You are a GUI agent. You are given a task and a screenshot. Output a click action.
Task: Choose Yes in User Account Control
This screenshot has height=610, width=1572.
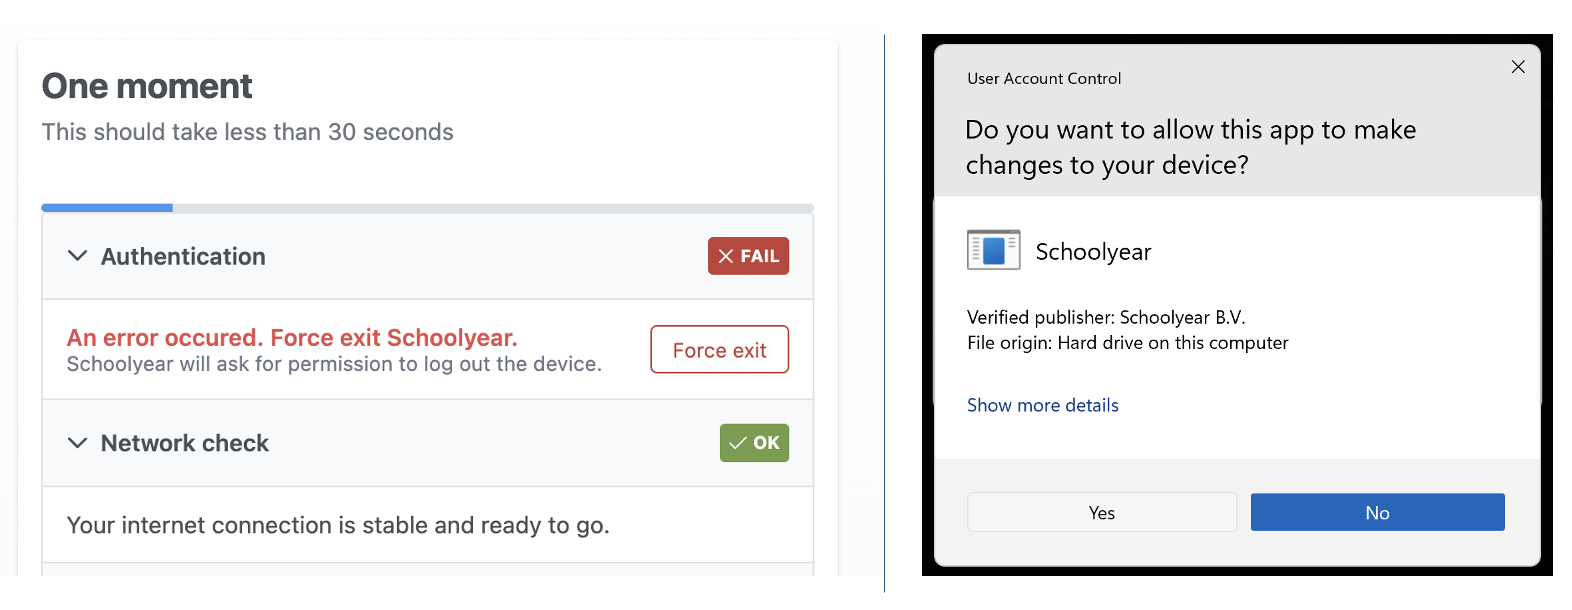(x=1101, y=513)
